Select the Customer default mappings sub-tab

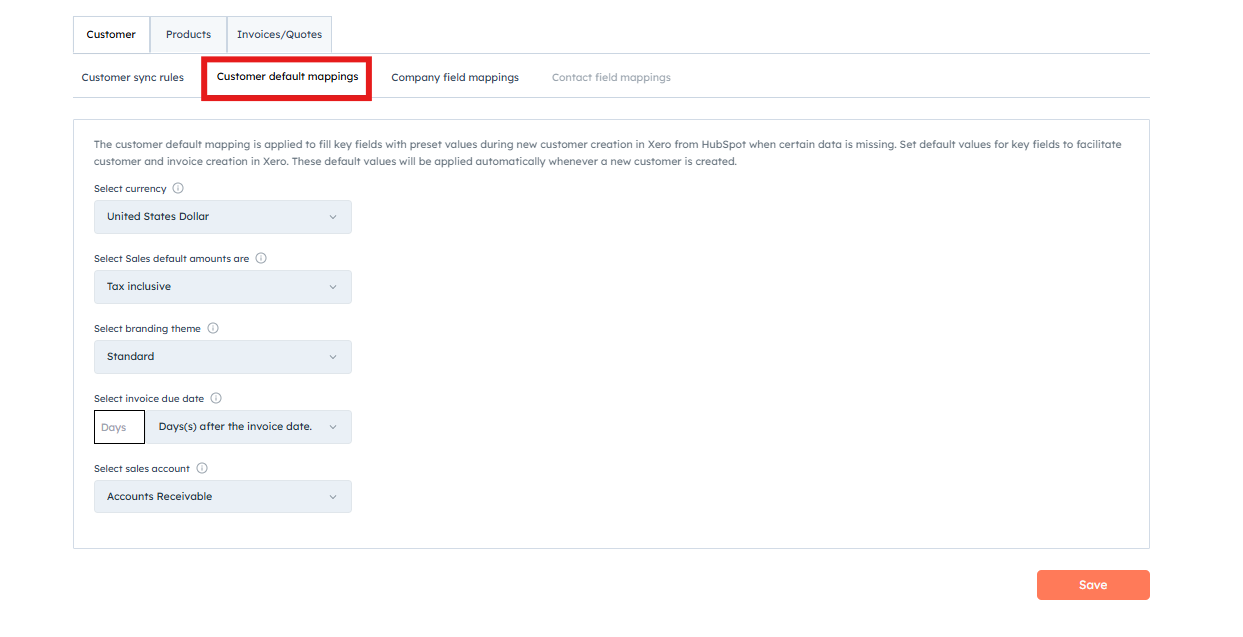[x=287, y=77]
